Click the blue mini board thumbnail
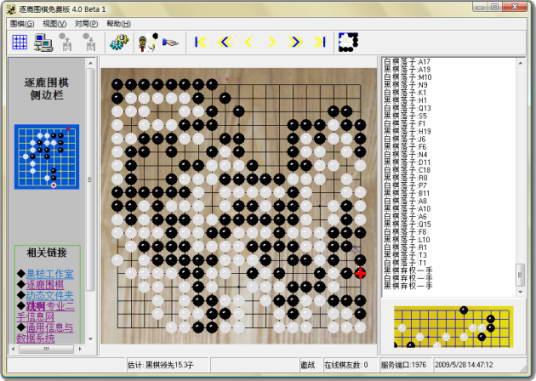The image size is (536, 381). [47, 157]
